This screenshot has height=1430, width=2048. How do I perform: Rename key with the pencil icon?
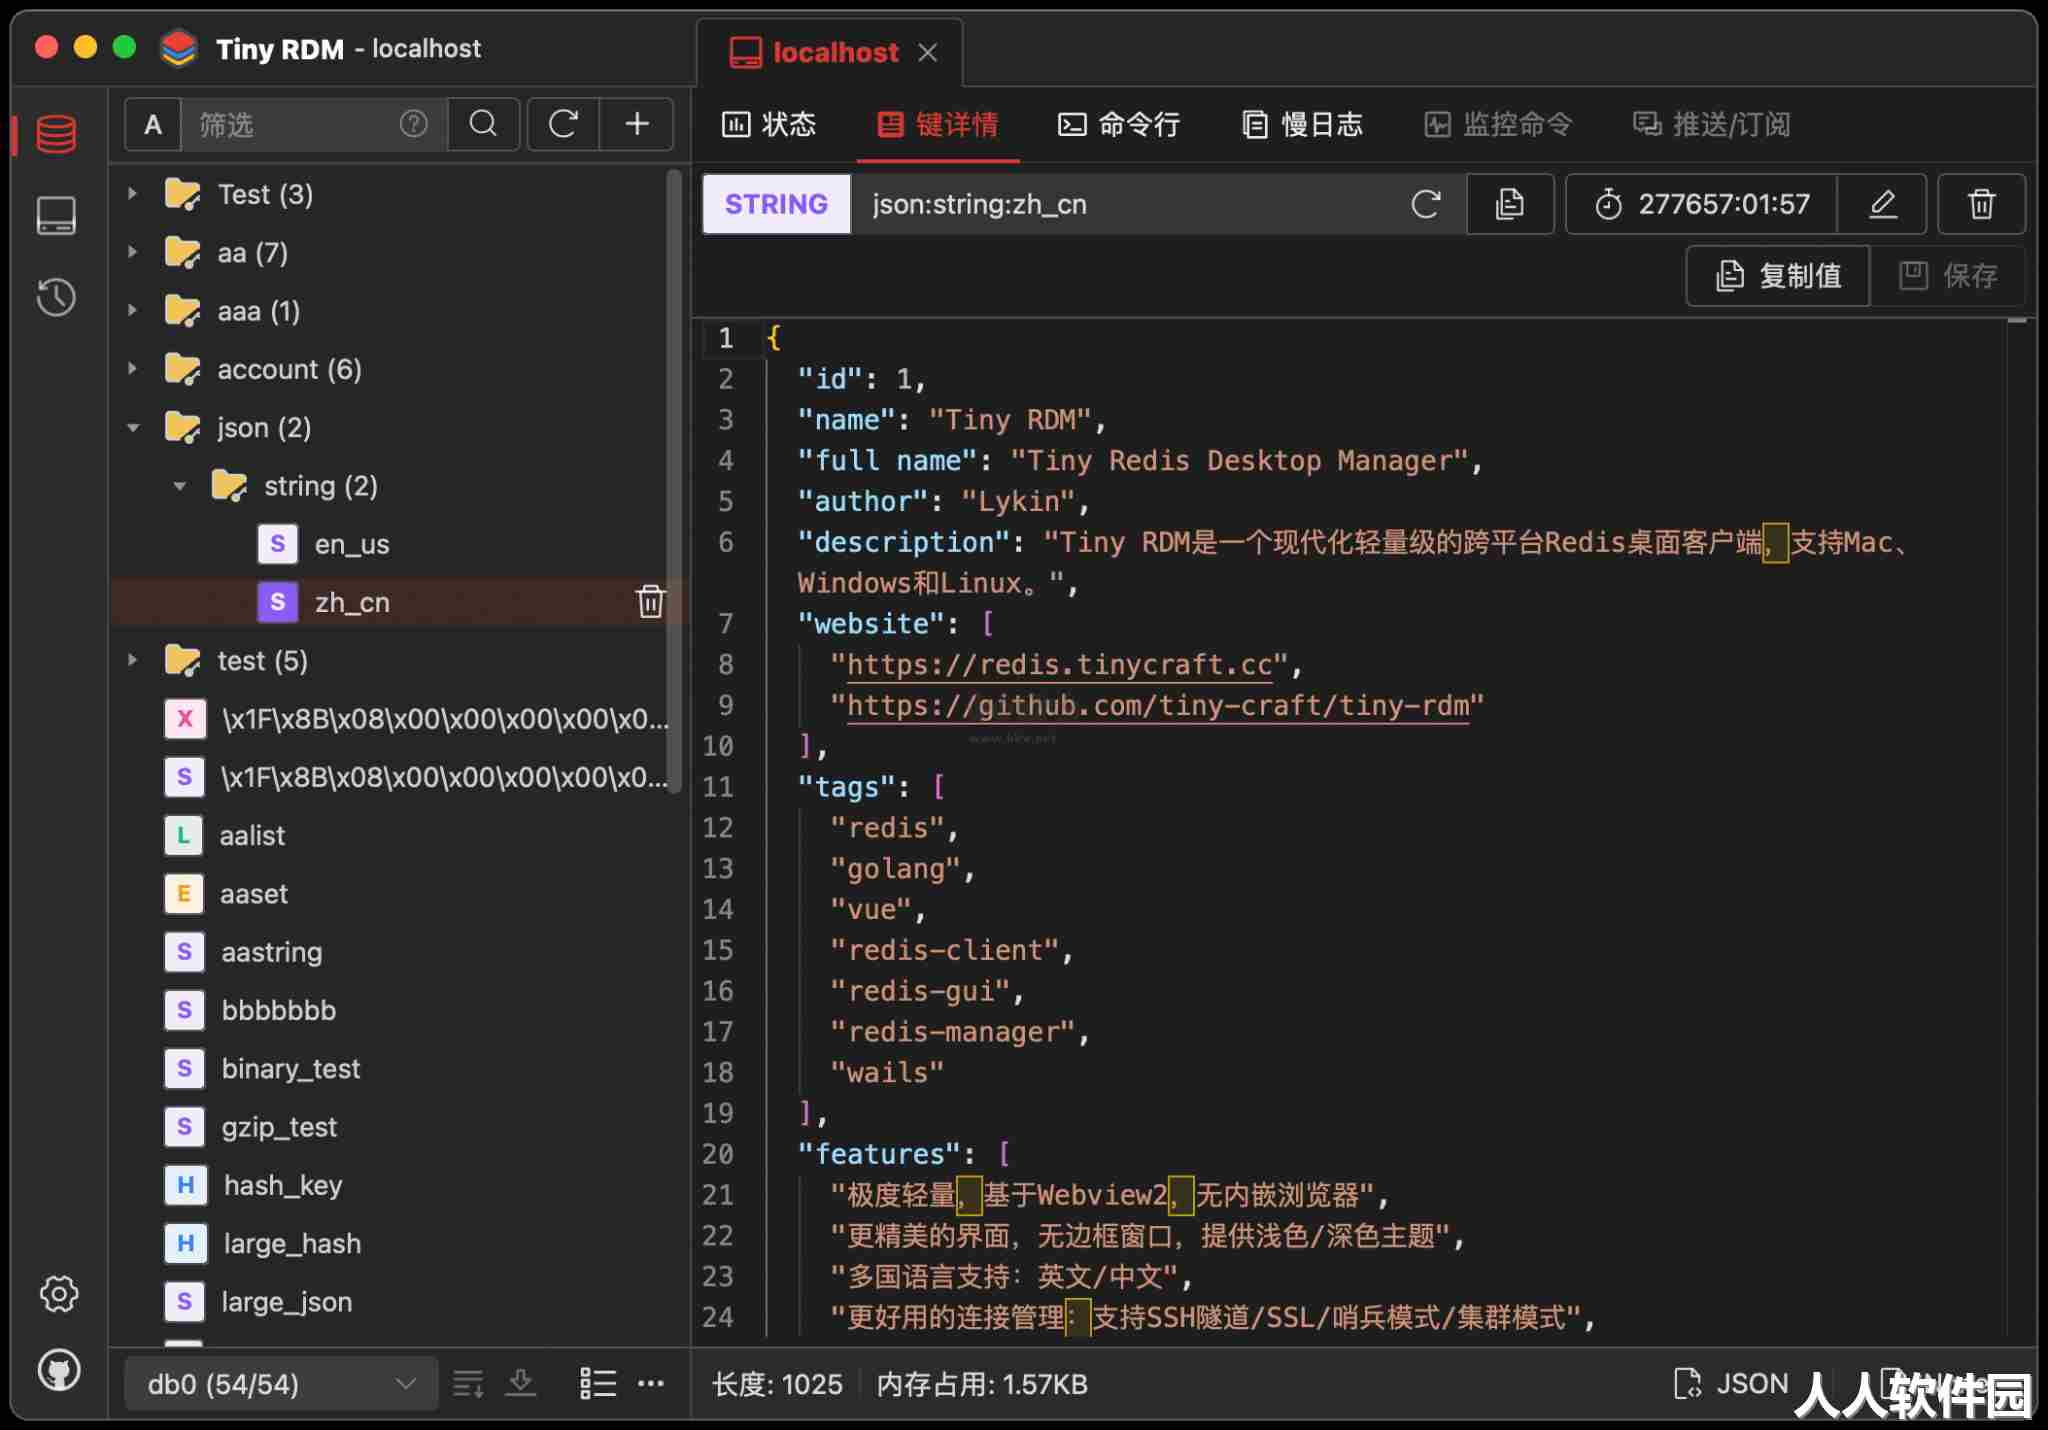pos(1883,204)
